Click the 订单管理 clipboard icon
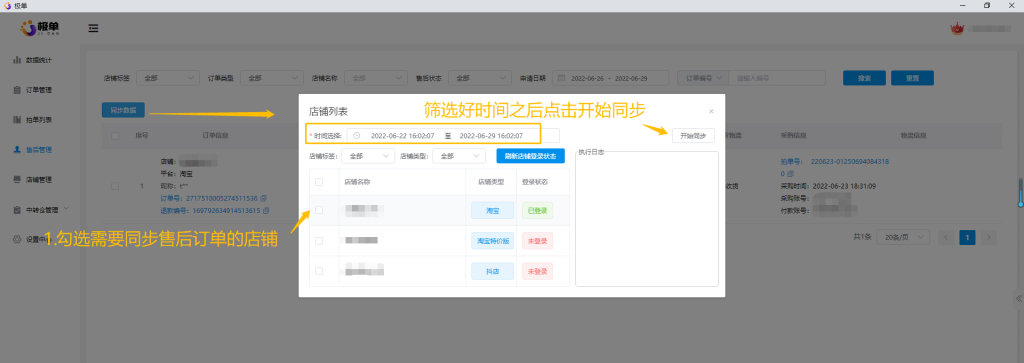The image size is (1024, 363). [x=17, y=90]
